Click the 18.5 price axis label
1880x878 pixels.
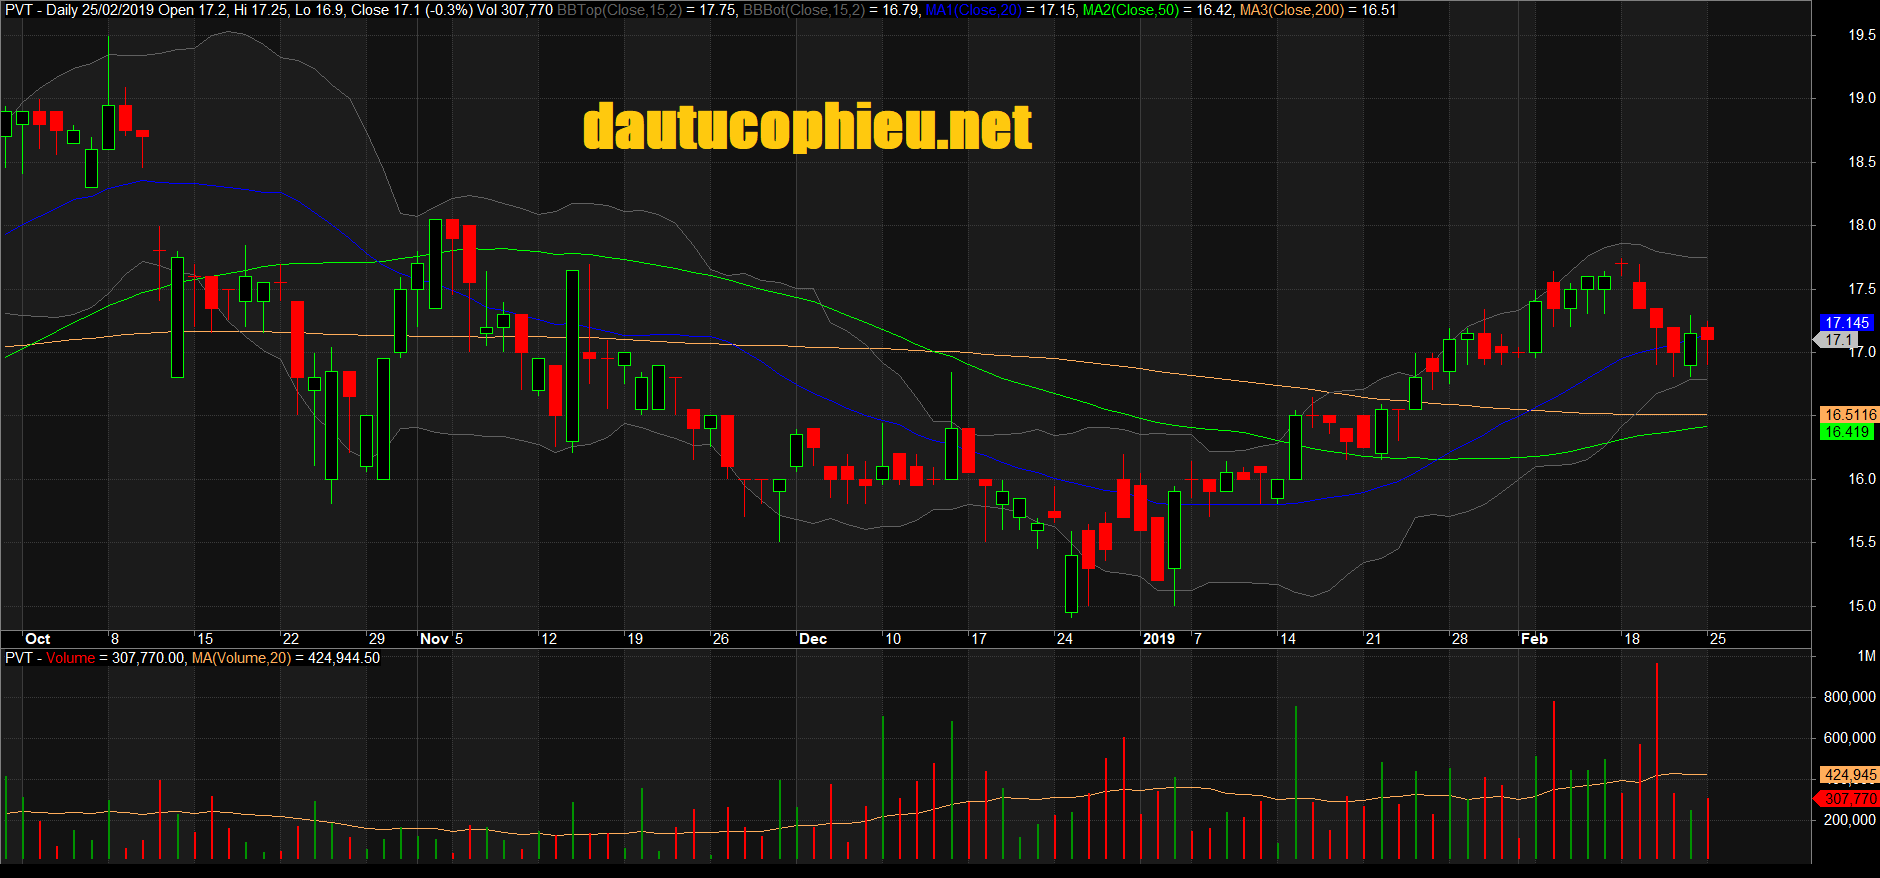(1862, 162)
